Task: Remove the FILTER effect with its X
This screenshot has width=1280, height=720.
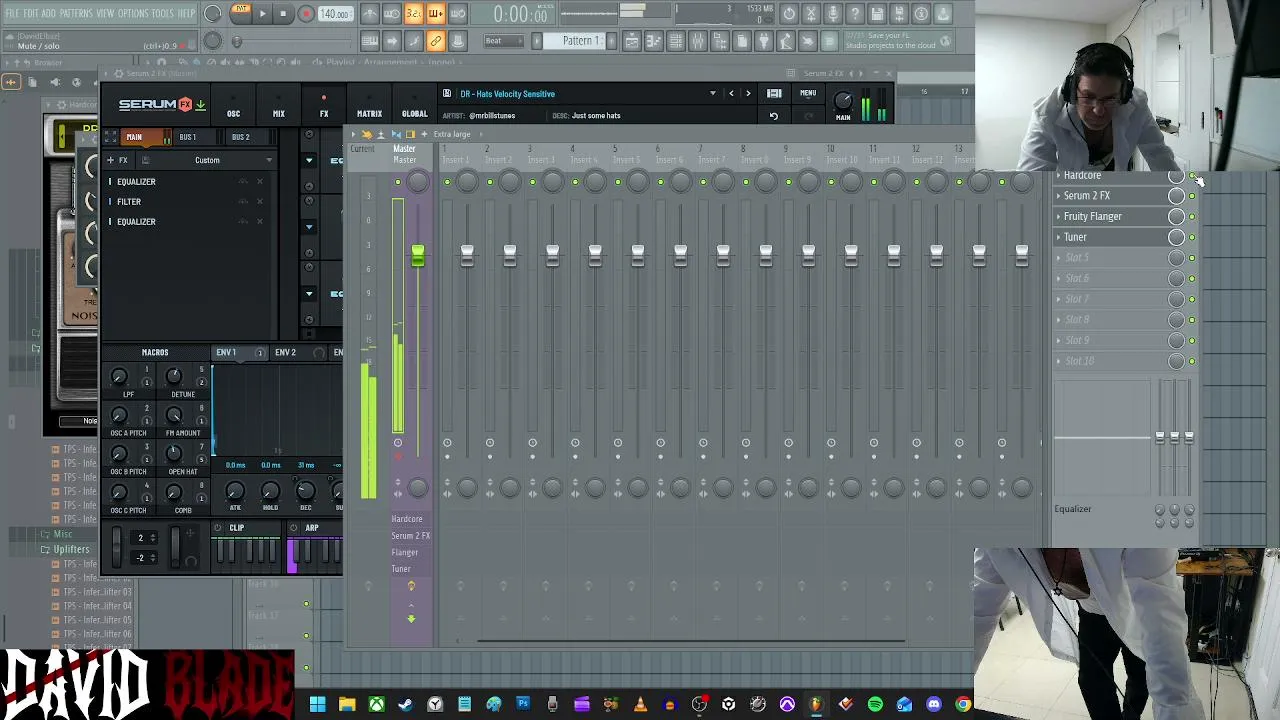Action: tap(260, 202)
